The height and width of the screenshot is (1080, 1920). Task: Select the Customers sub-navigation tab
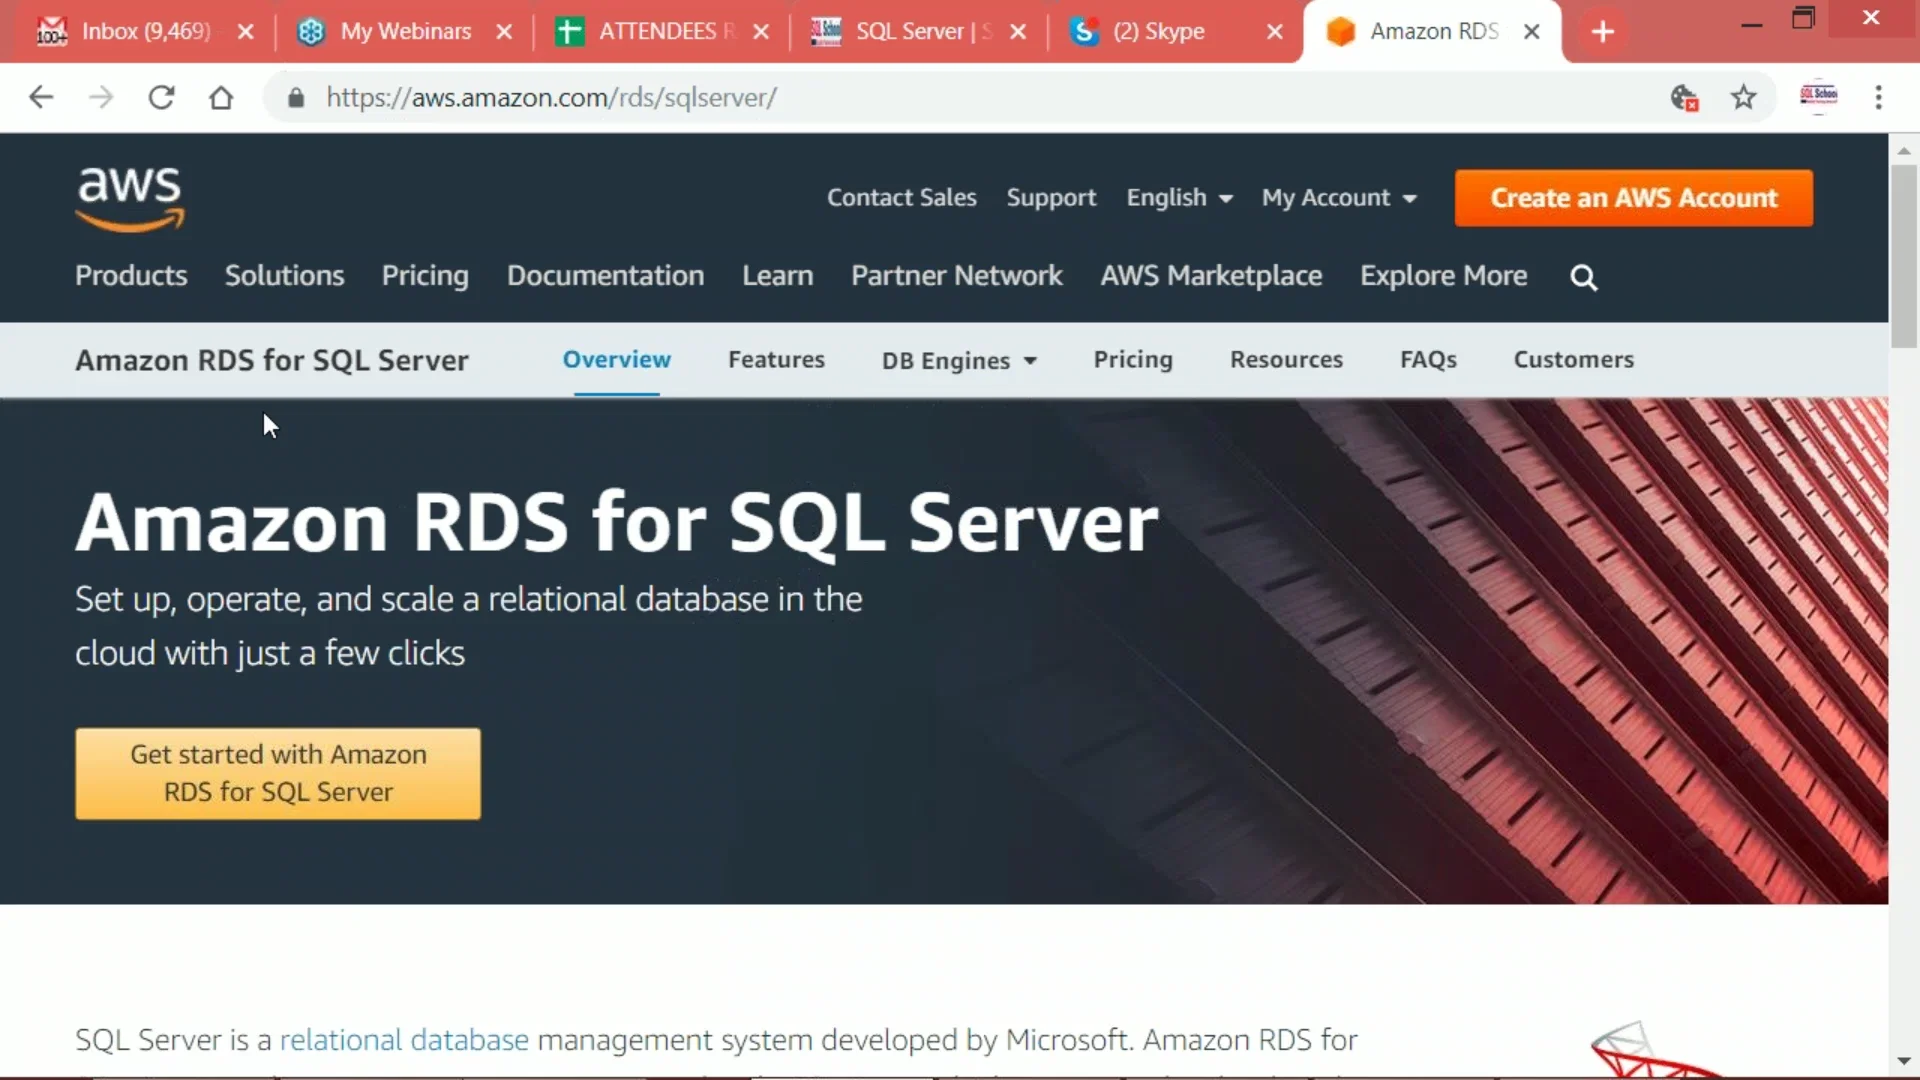coord(1573,360)
